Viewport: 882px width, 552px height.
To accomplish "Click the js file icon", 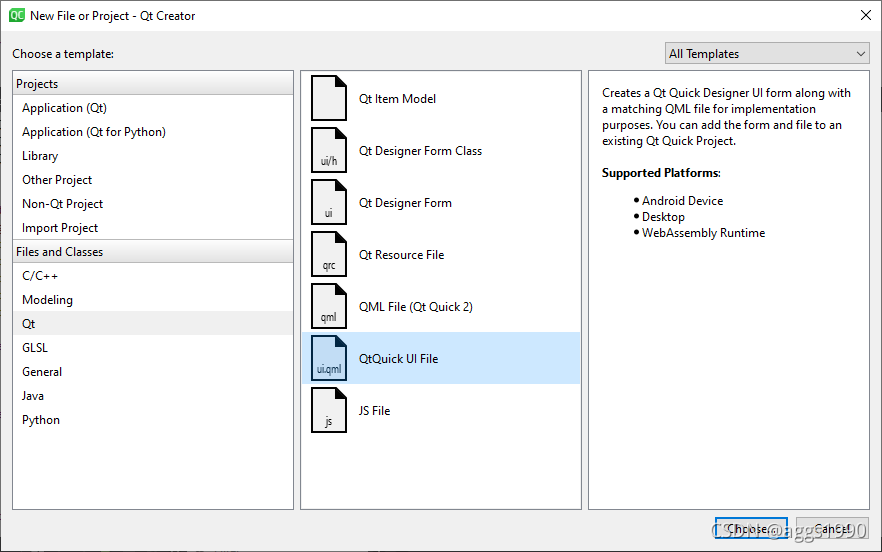I will click(x=329, y=410).
